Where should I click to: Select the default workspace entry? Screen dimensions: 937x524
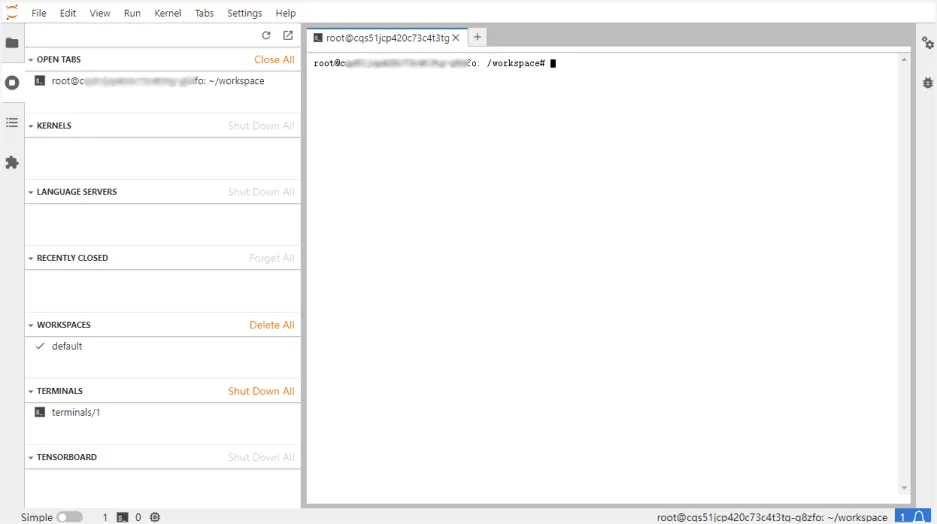[x=163, y=347]
